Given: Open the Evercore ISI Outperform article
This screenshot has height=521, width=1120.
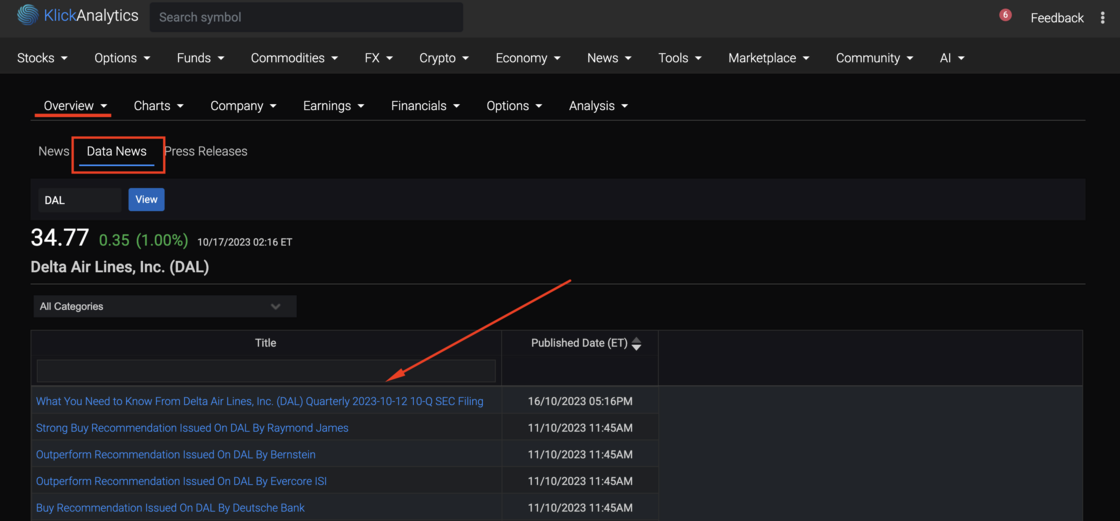Looking at the screenshot, I should [181, 482].
